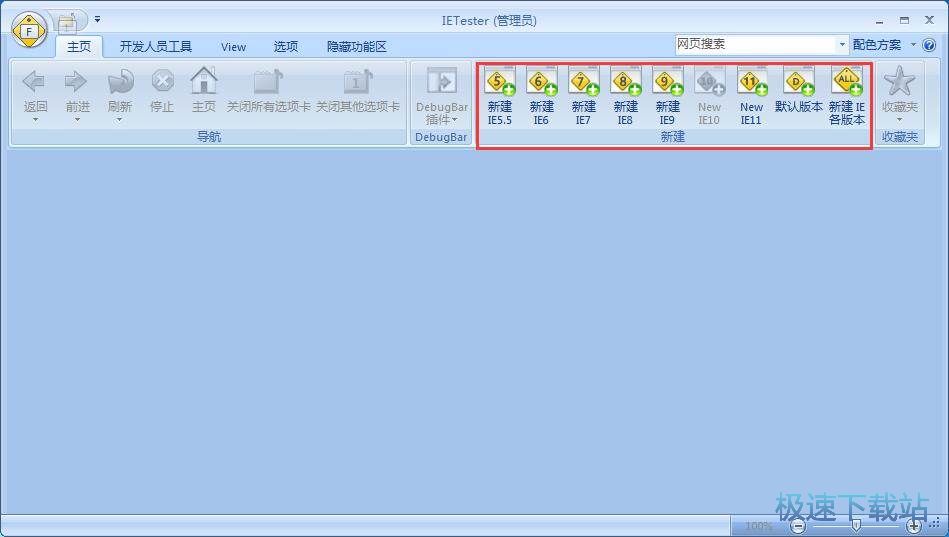Click the zoom slider handle
The image size is (949, 537).
856,526
